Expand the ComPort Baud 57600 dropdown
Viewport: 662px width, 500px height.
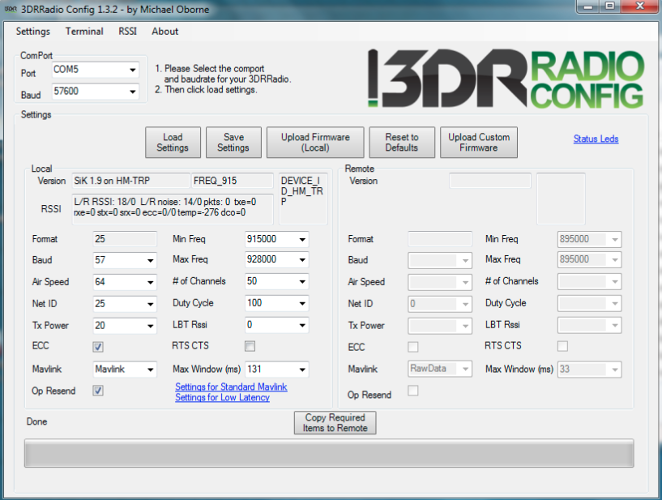[x=133, y=91]
